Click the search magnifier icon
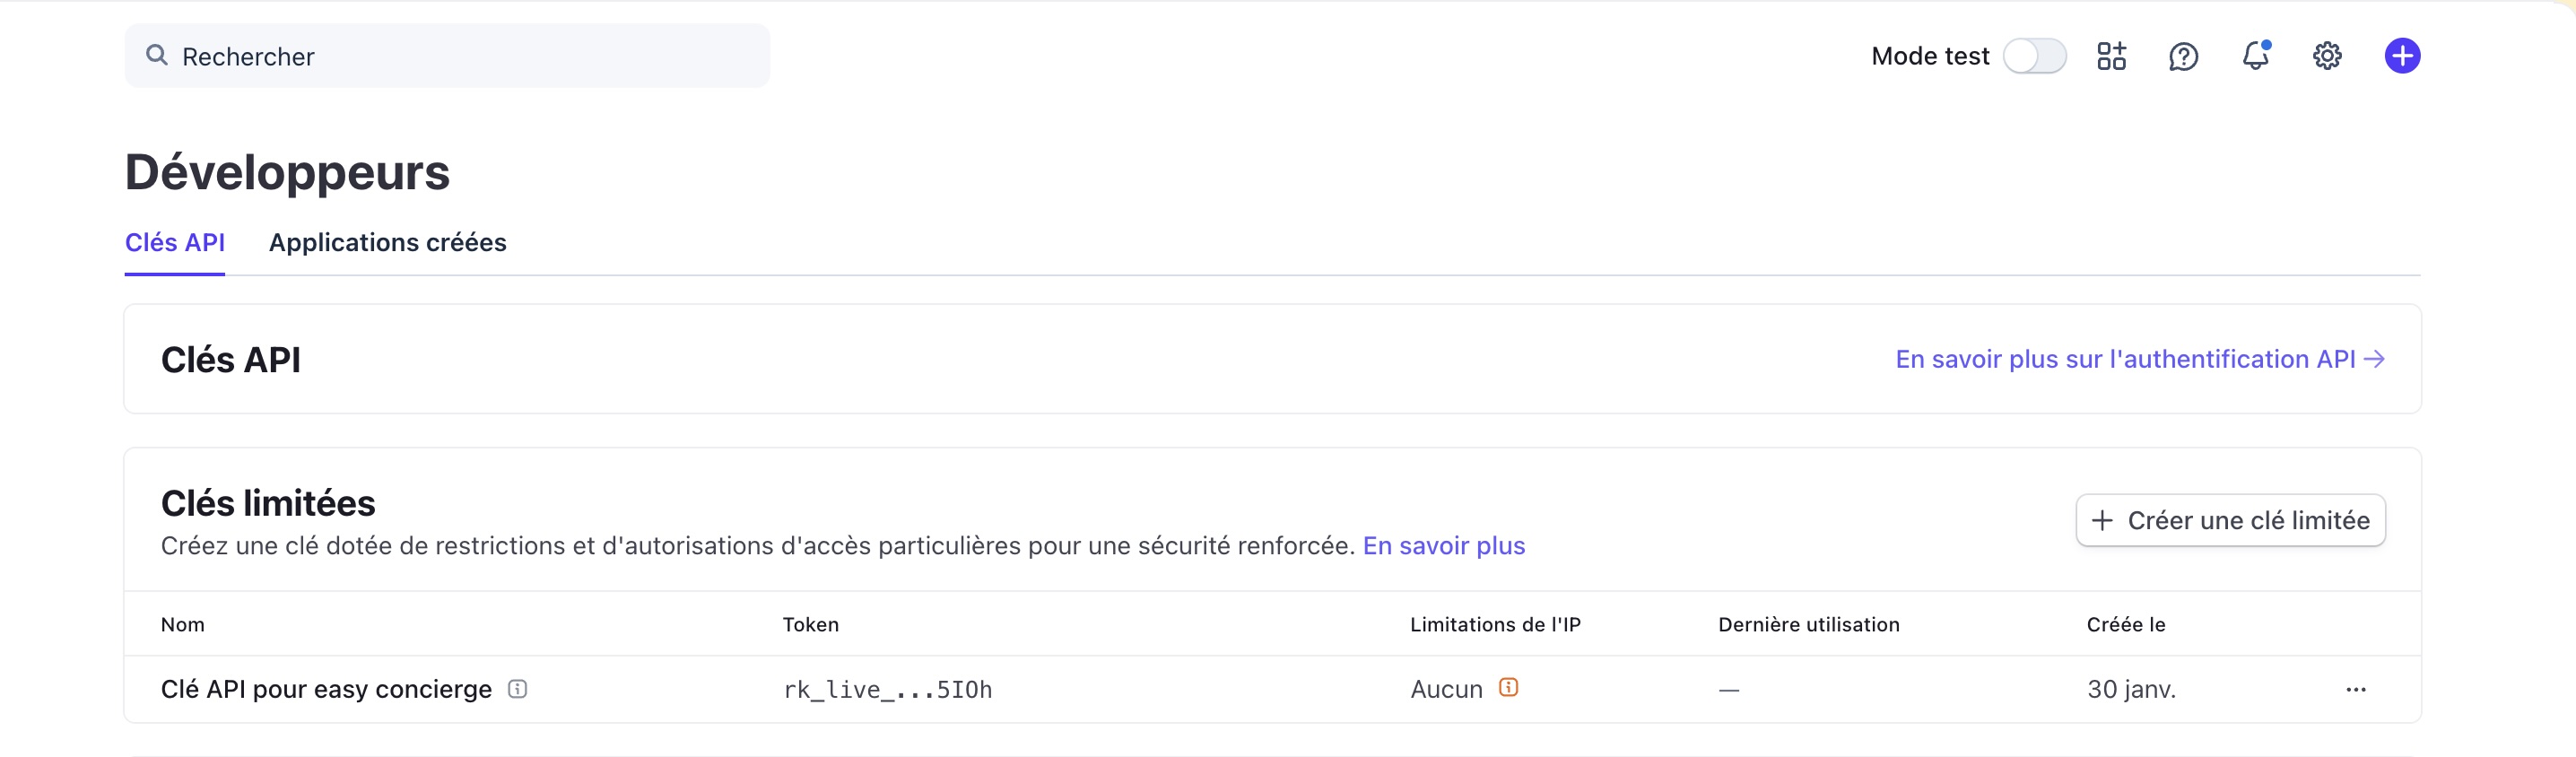 [x=156, y=56]
